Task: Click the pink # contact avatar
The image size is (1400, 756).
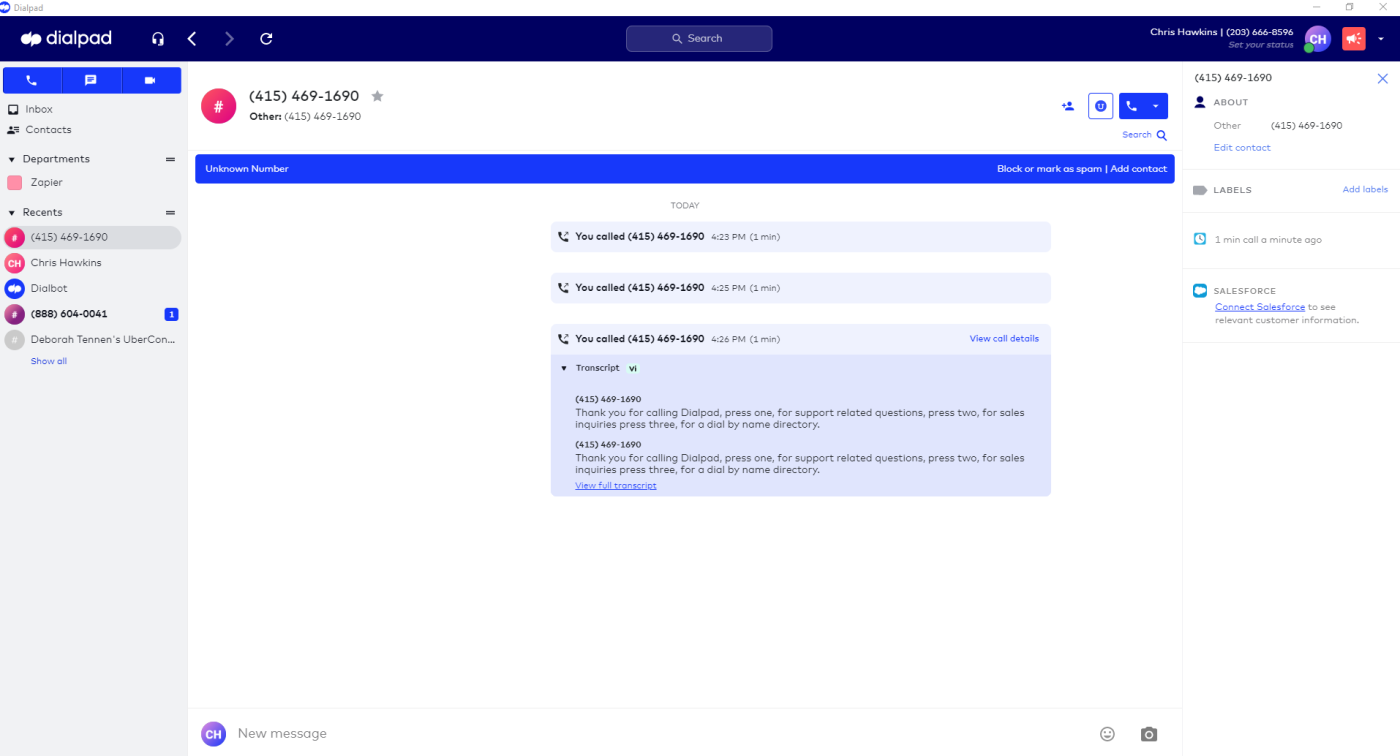Action: [218, 106]
